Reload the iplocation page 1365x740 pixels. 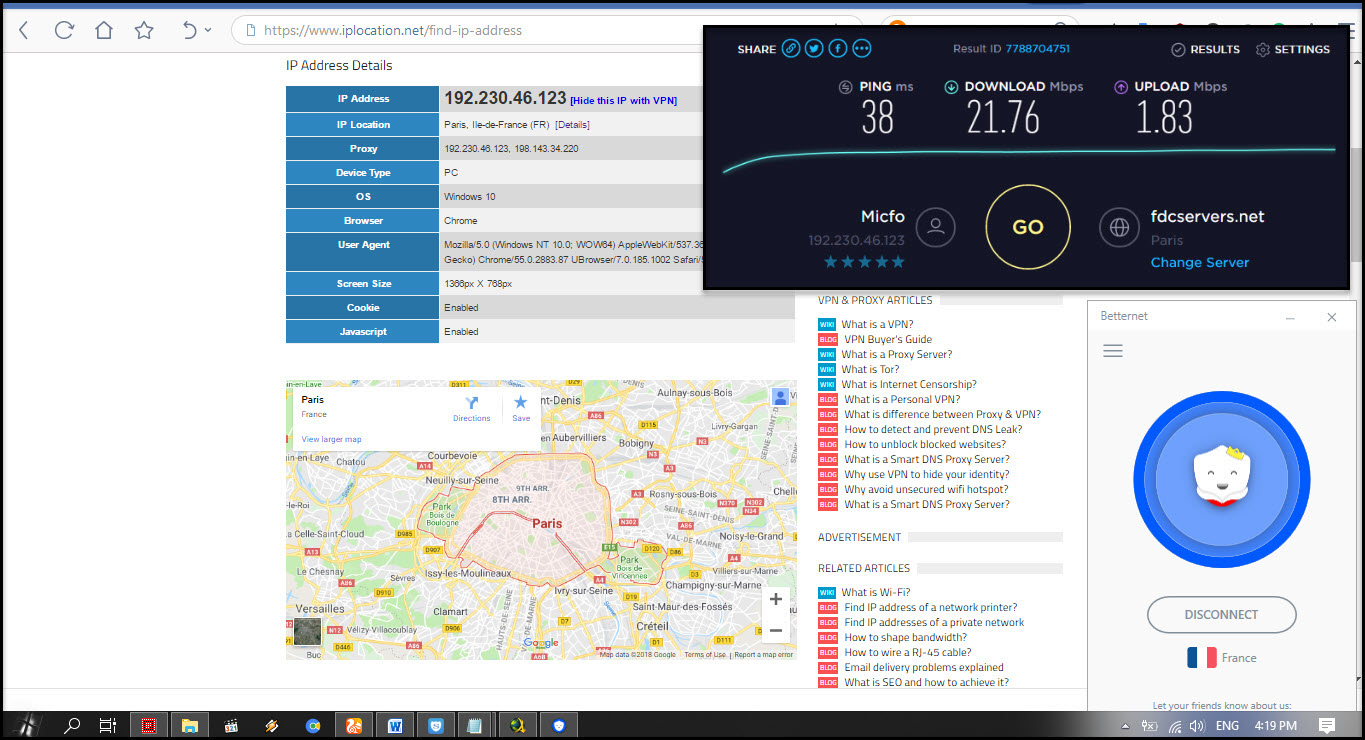click(x=64, y=30)
